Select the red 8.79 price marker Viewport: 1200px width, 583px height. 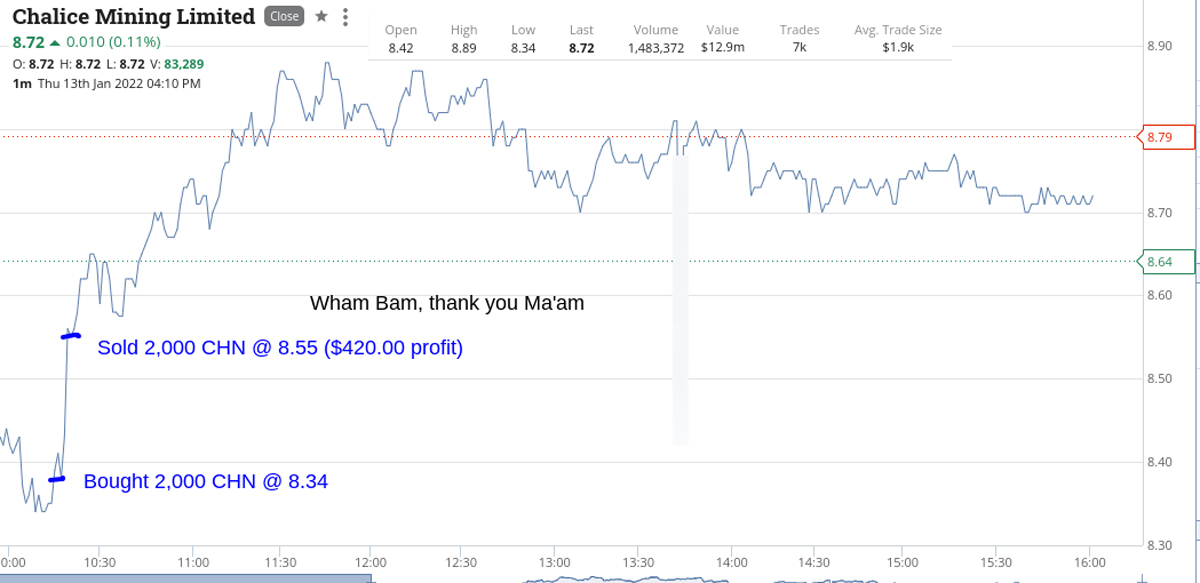(1168, 137)
